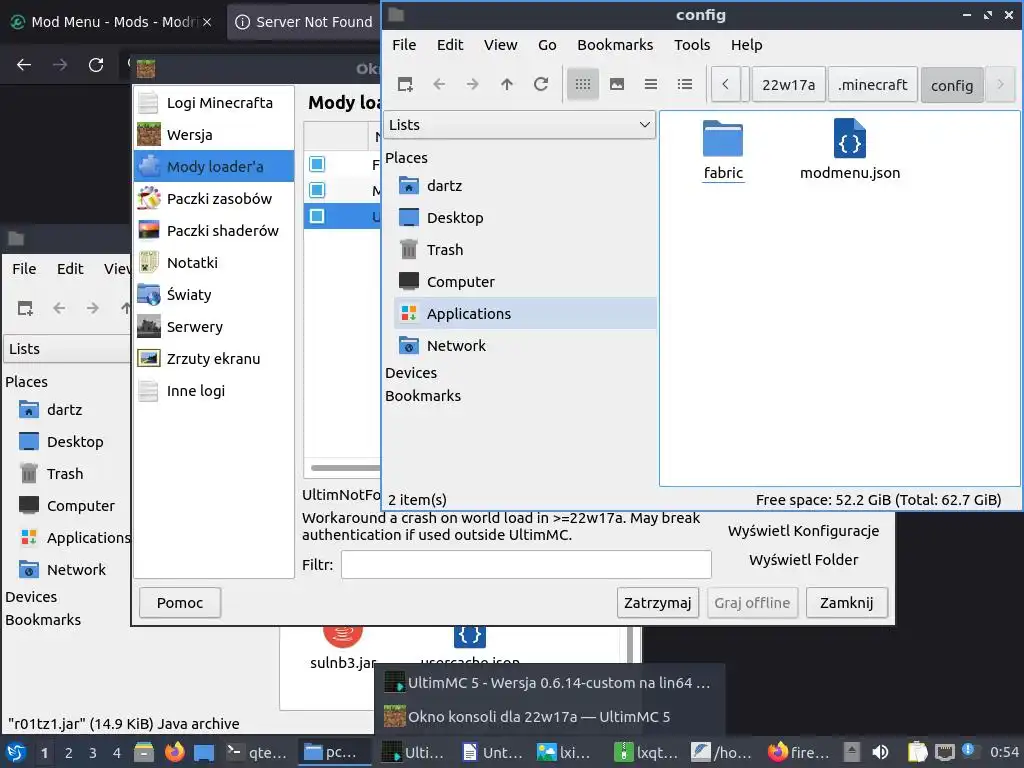
Task: Open Wersja page in UltimMC sidebar
Action: coord(214,135)
